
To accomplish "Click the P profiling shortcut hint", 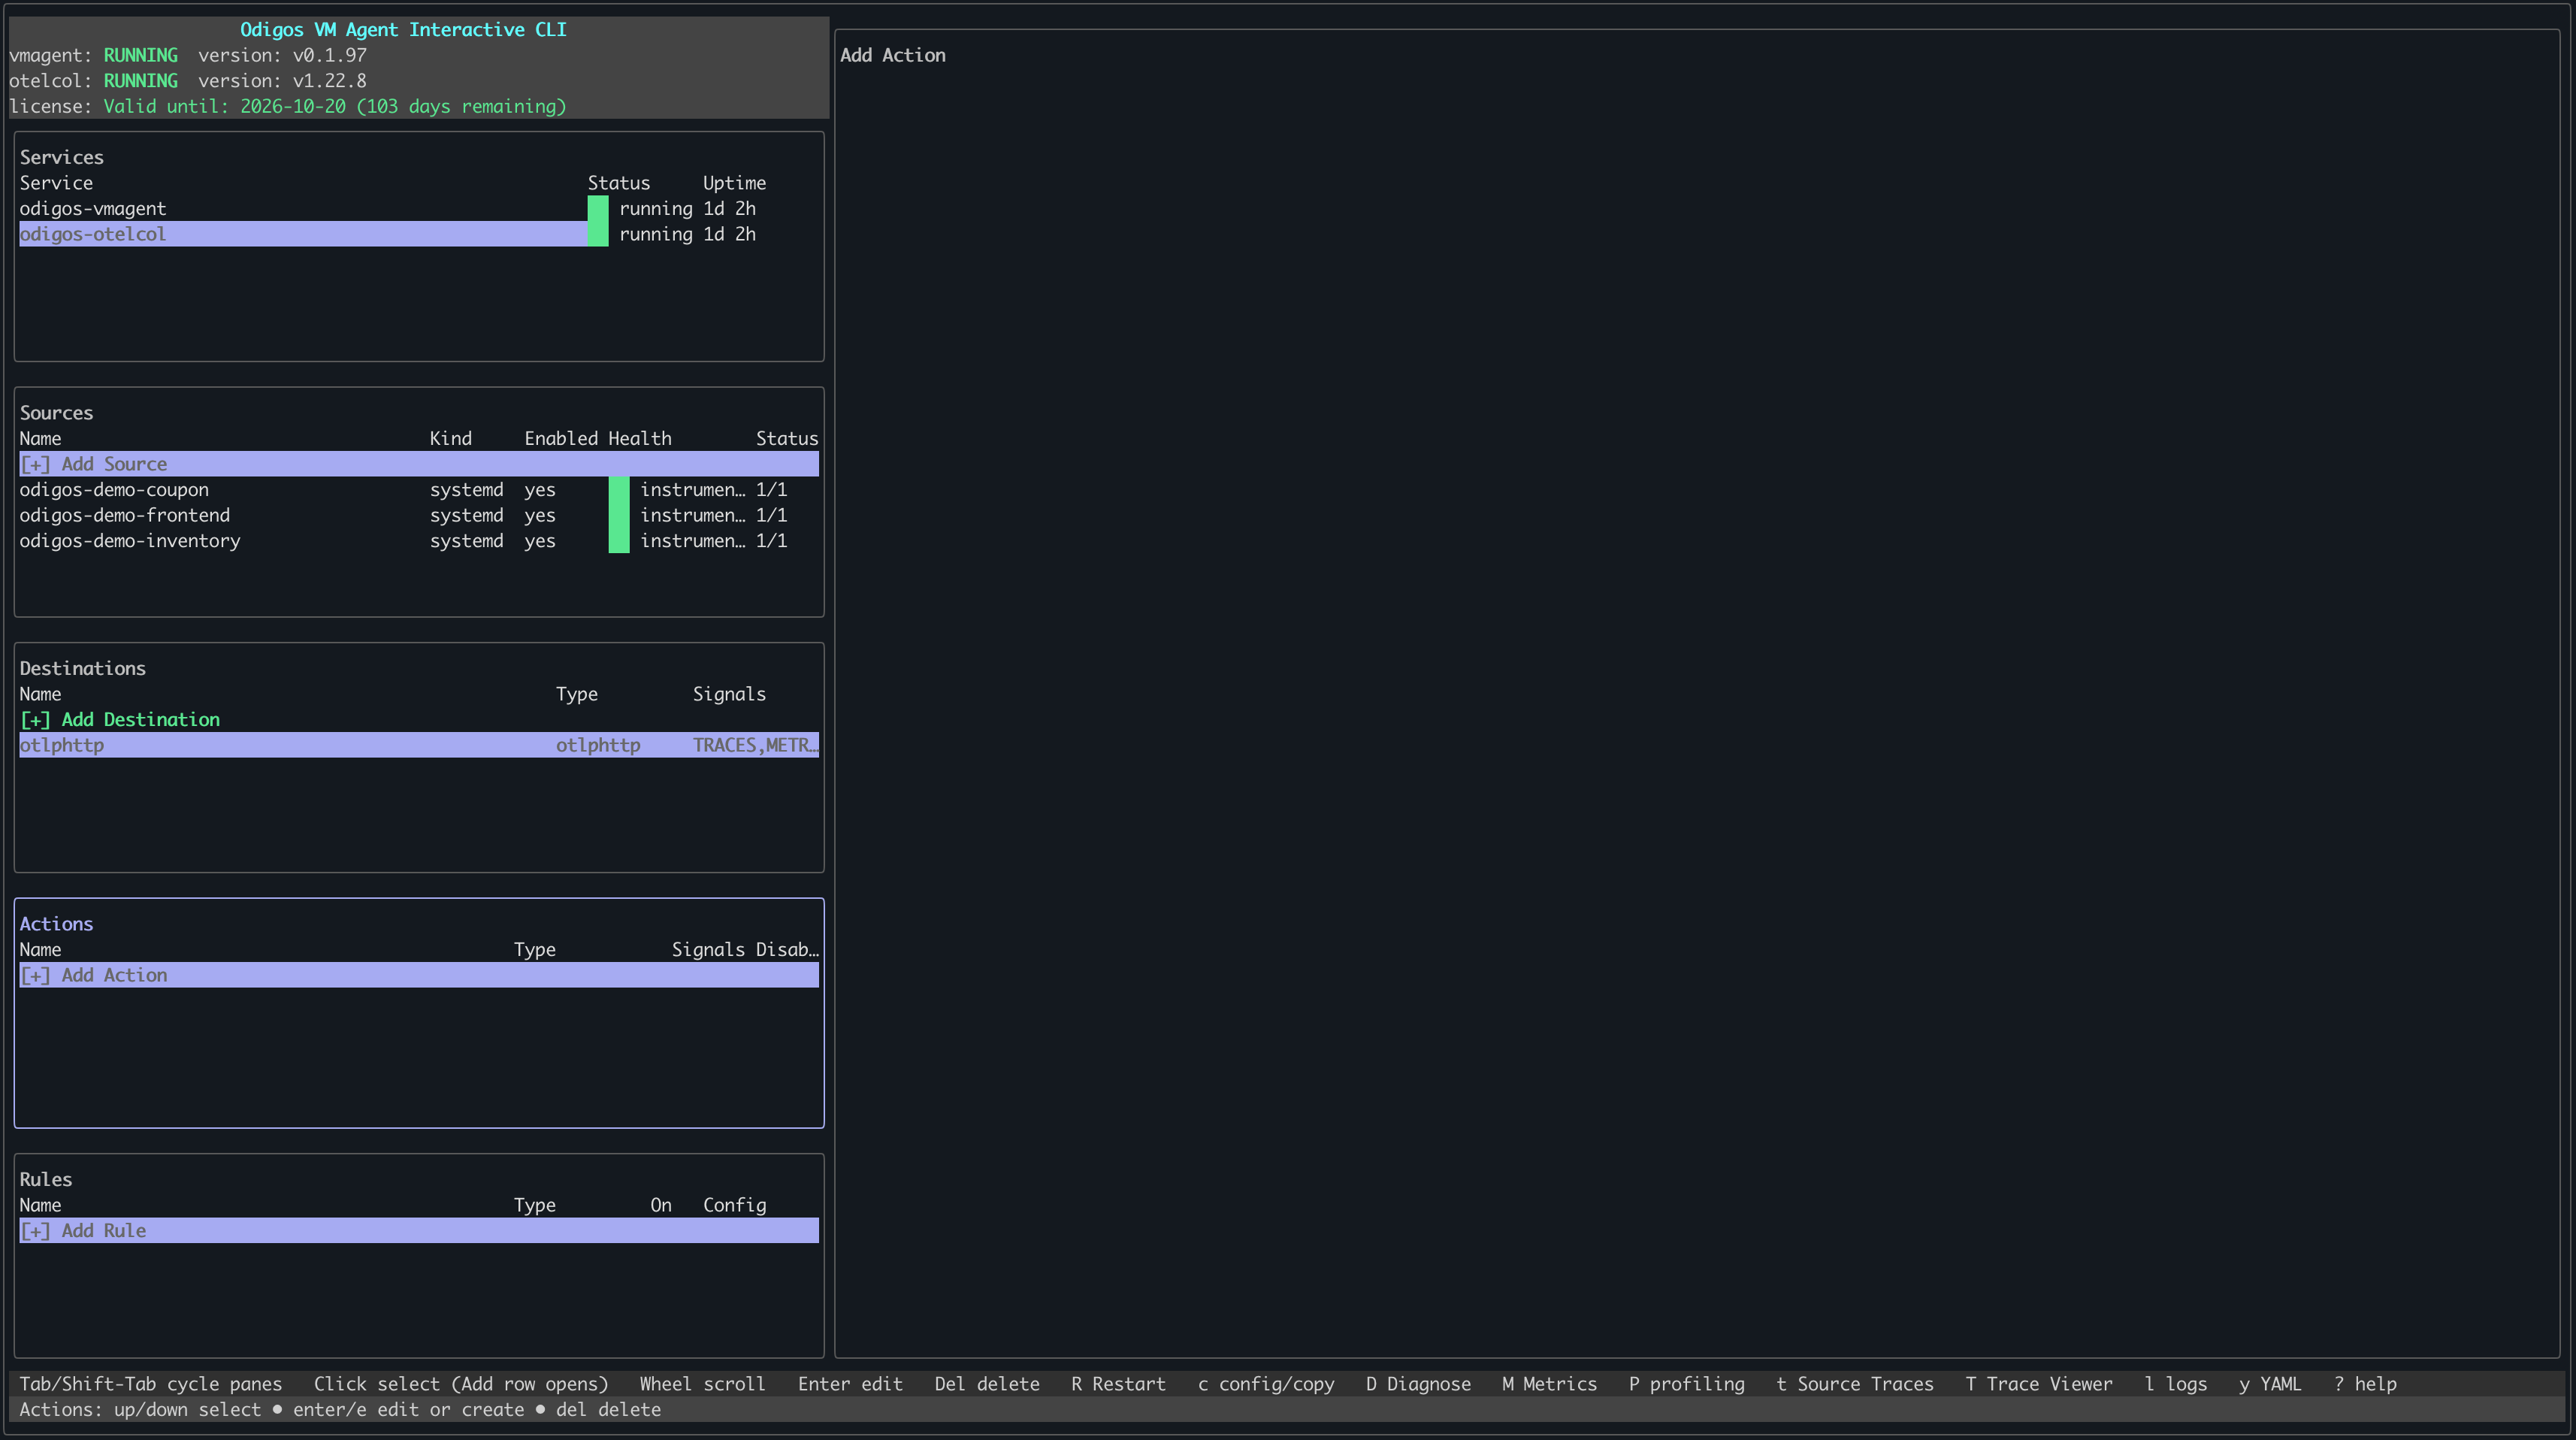I will [x=1686, y=1384].
